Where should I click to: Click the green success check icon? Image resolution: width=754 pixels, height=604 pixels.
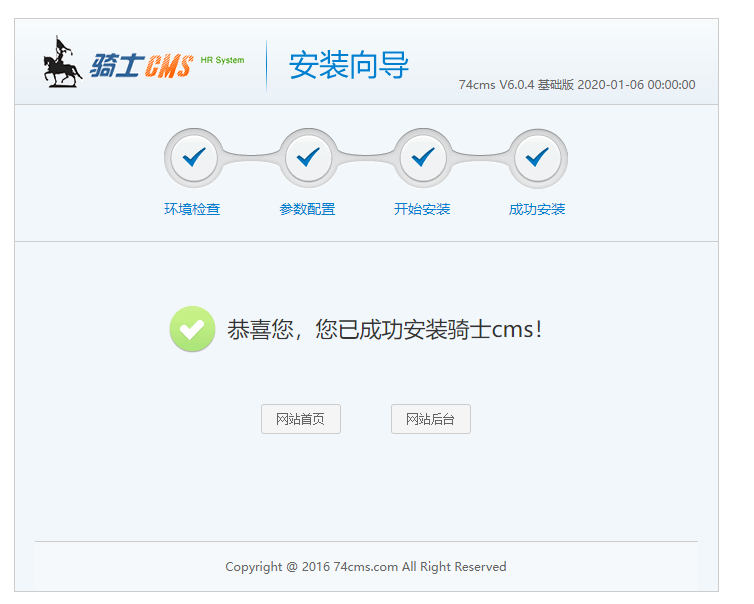click(192, 329)
